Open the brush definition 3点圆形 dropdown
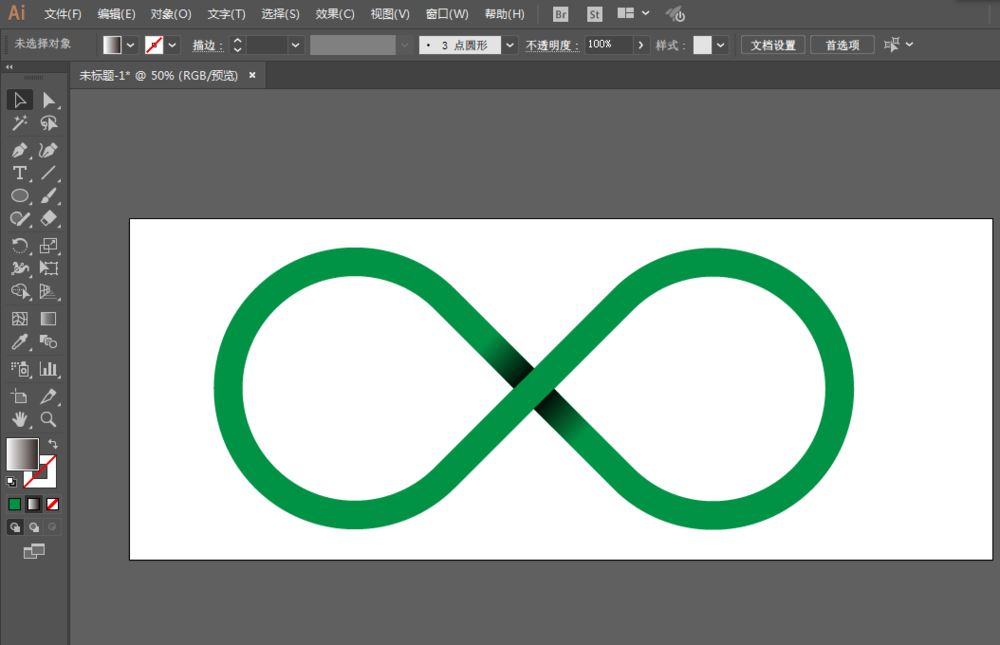 tap(509, 44)
